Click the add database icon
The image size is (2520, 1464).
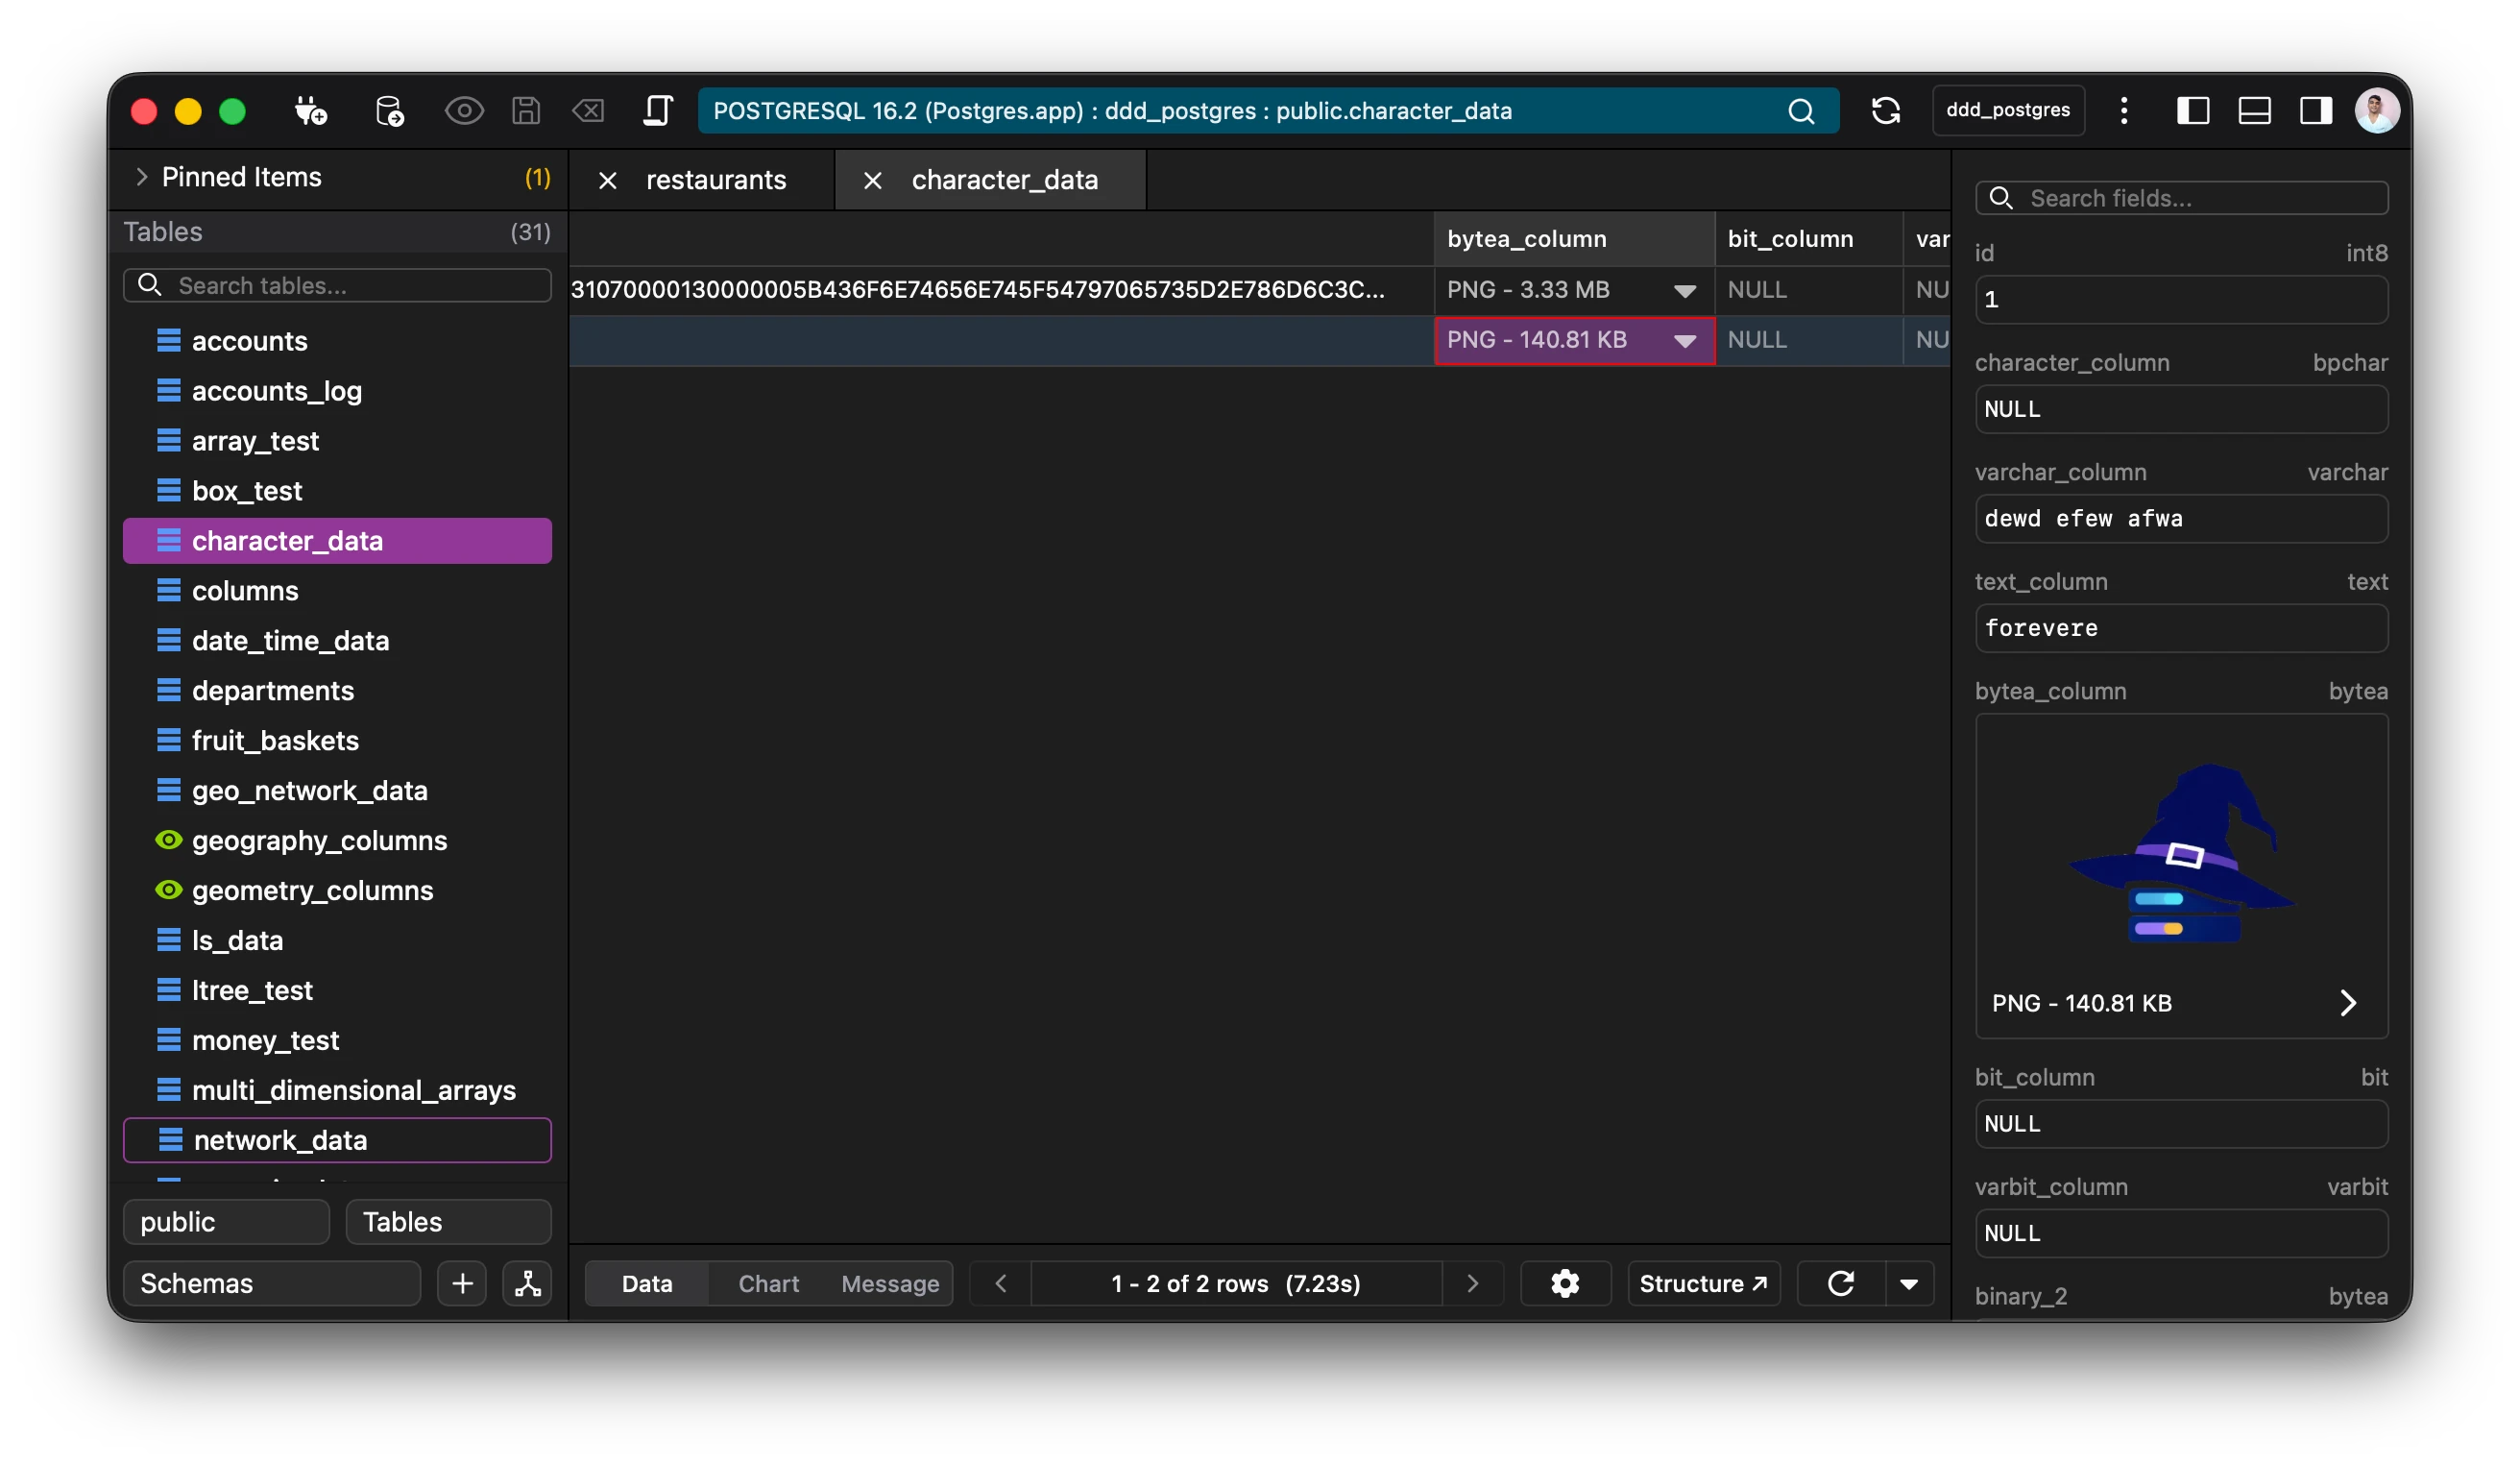[389, 111]
